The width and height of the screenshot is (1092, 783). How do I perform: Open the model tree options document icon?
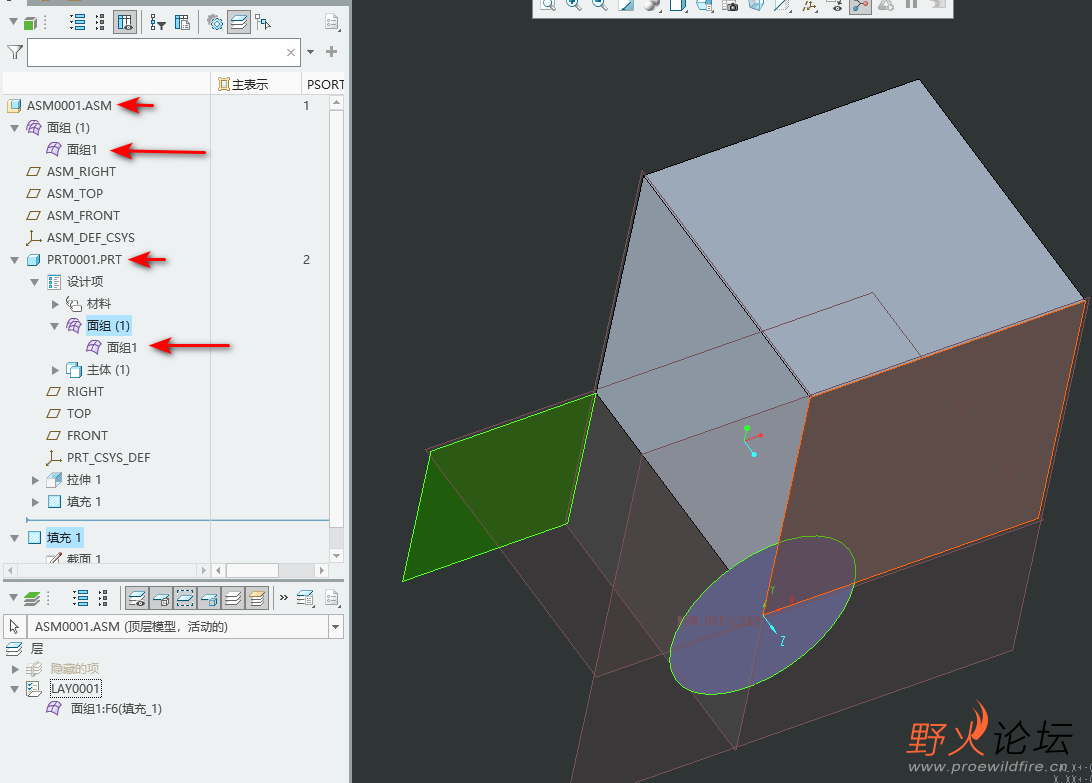coord(332,23)
